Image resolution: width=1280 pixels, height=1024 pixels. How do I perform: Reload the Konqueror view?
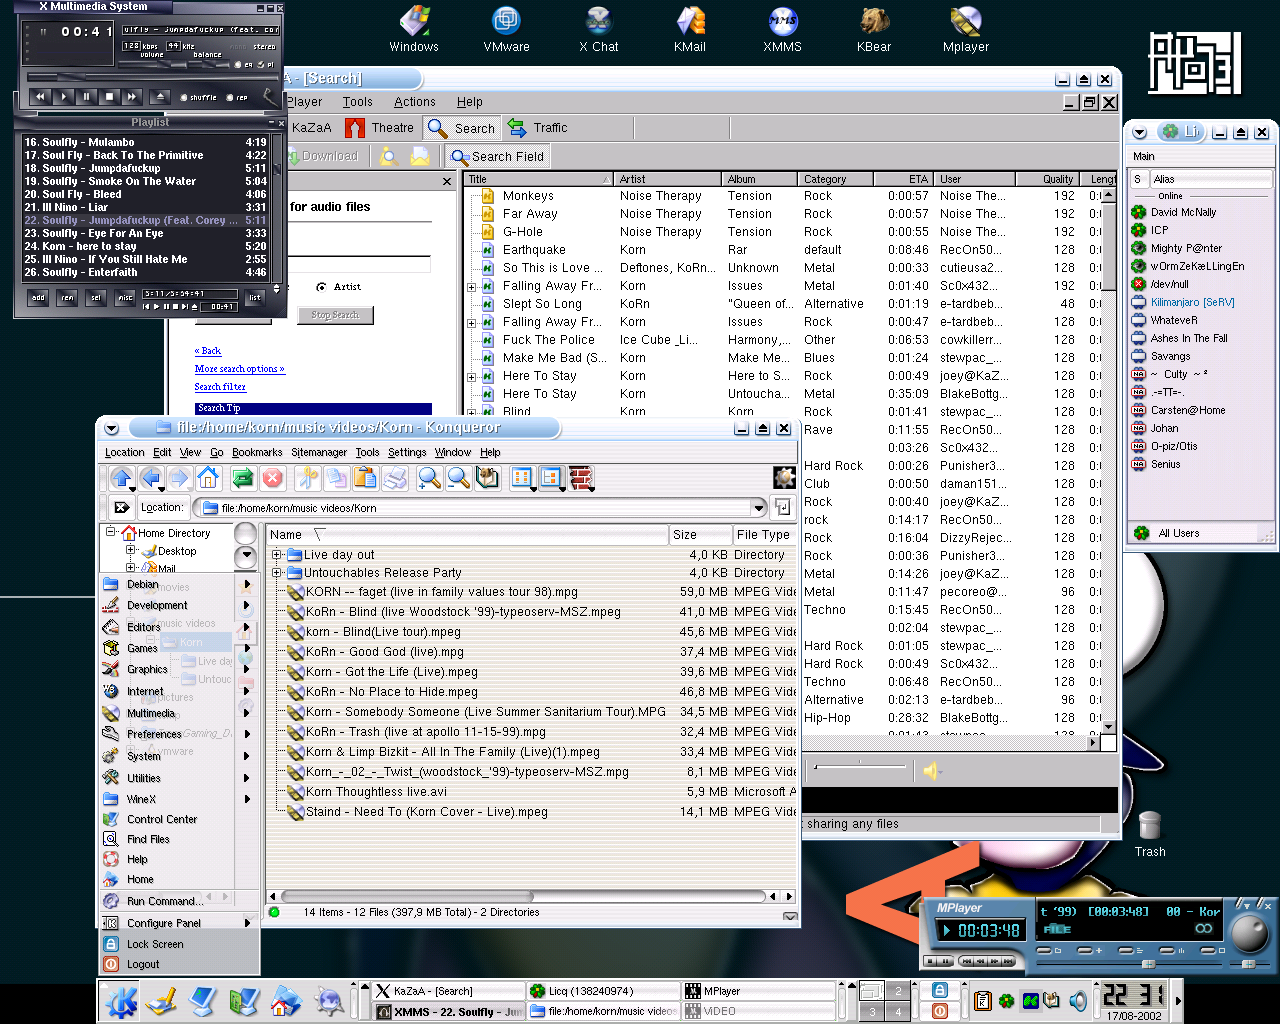tap(243, 479)
